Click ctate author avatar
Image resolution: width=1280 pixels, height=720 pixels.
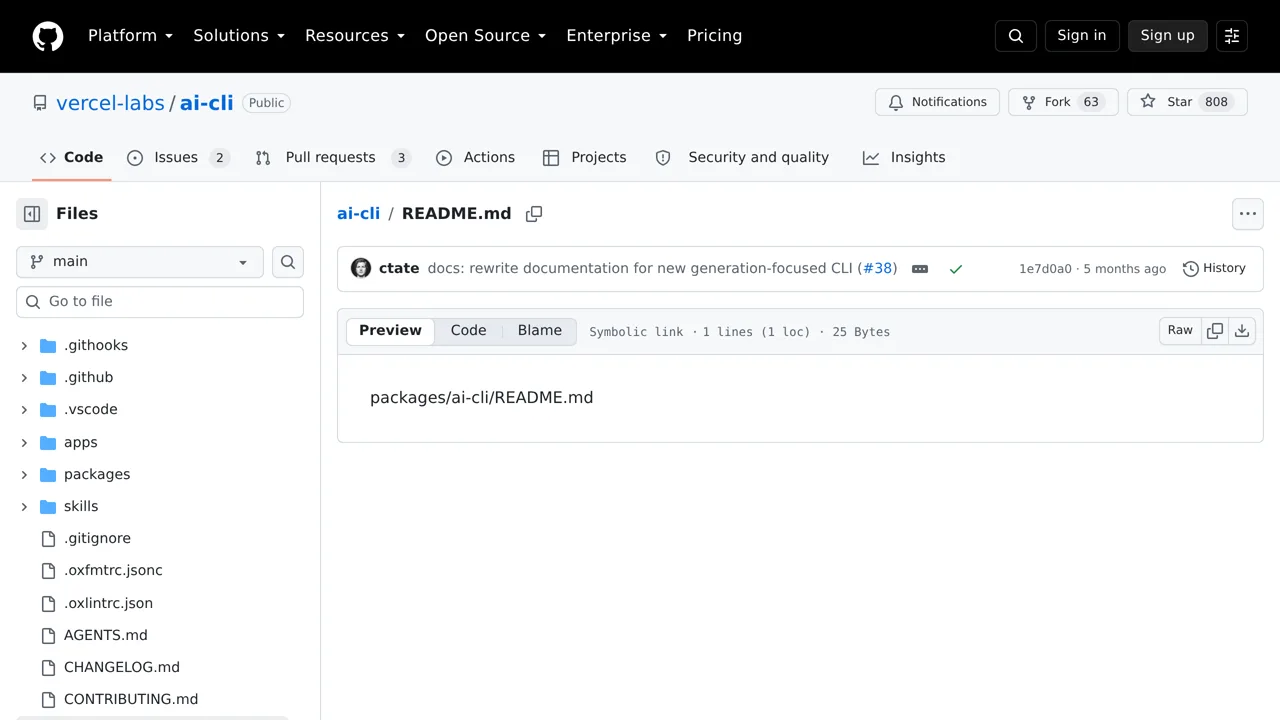click(361, 268)
